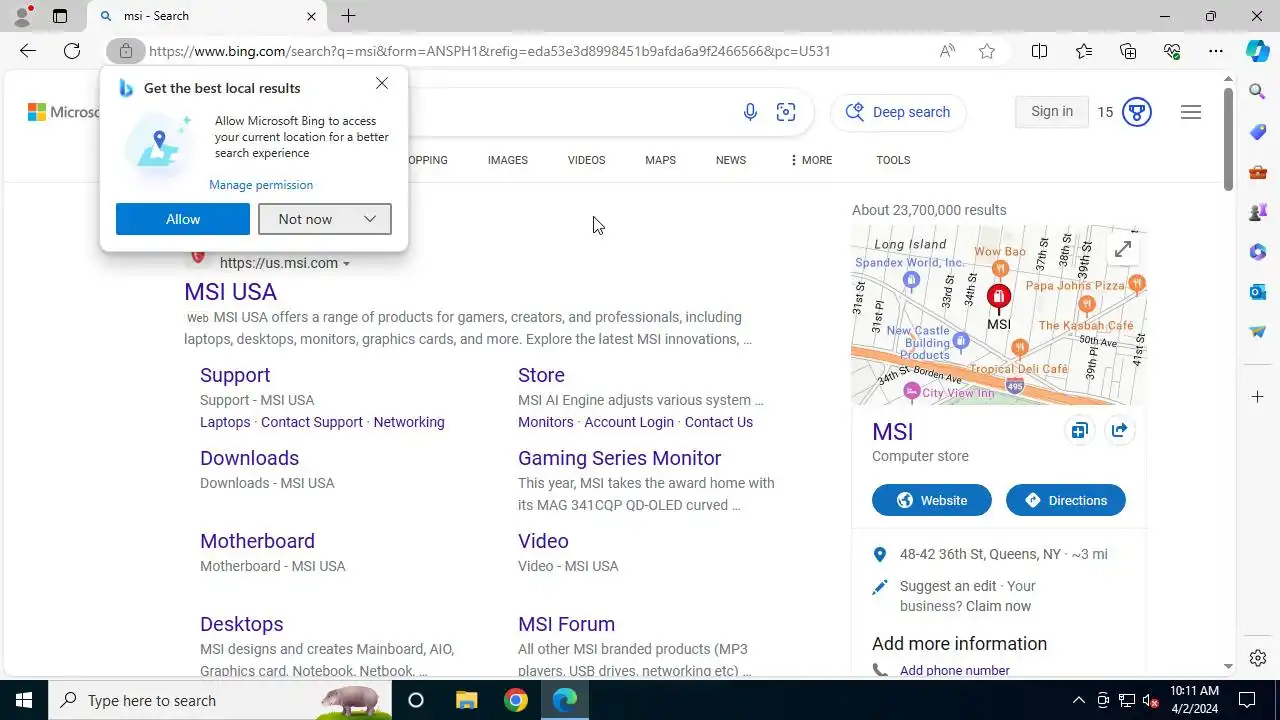1280x720 pixels.
Task: Open the browser profile icon
Action: (x=22, y=16)
